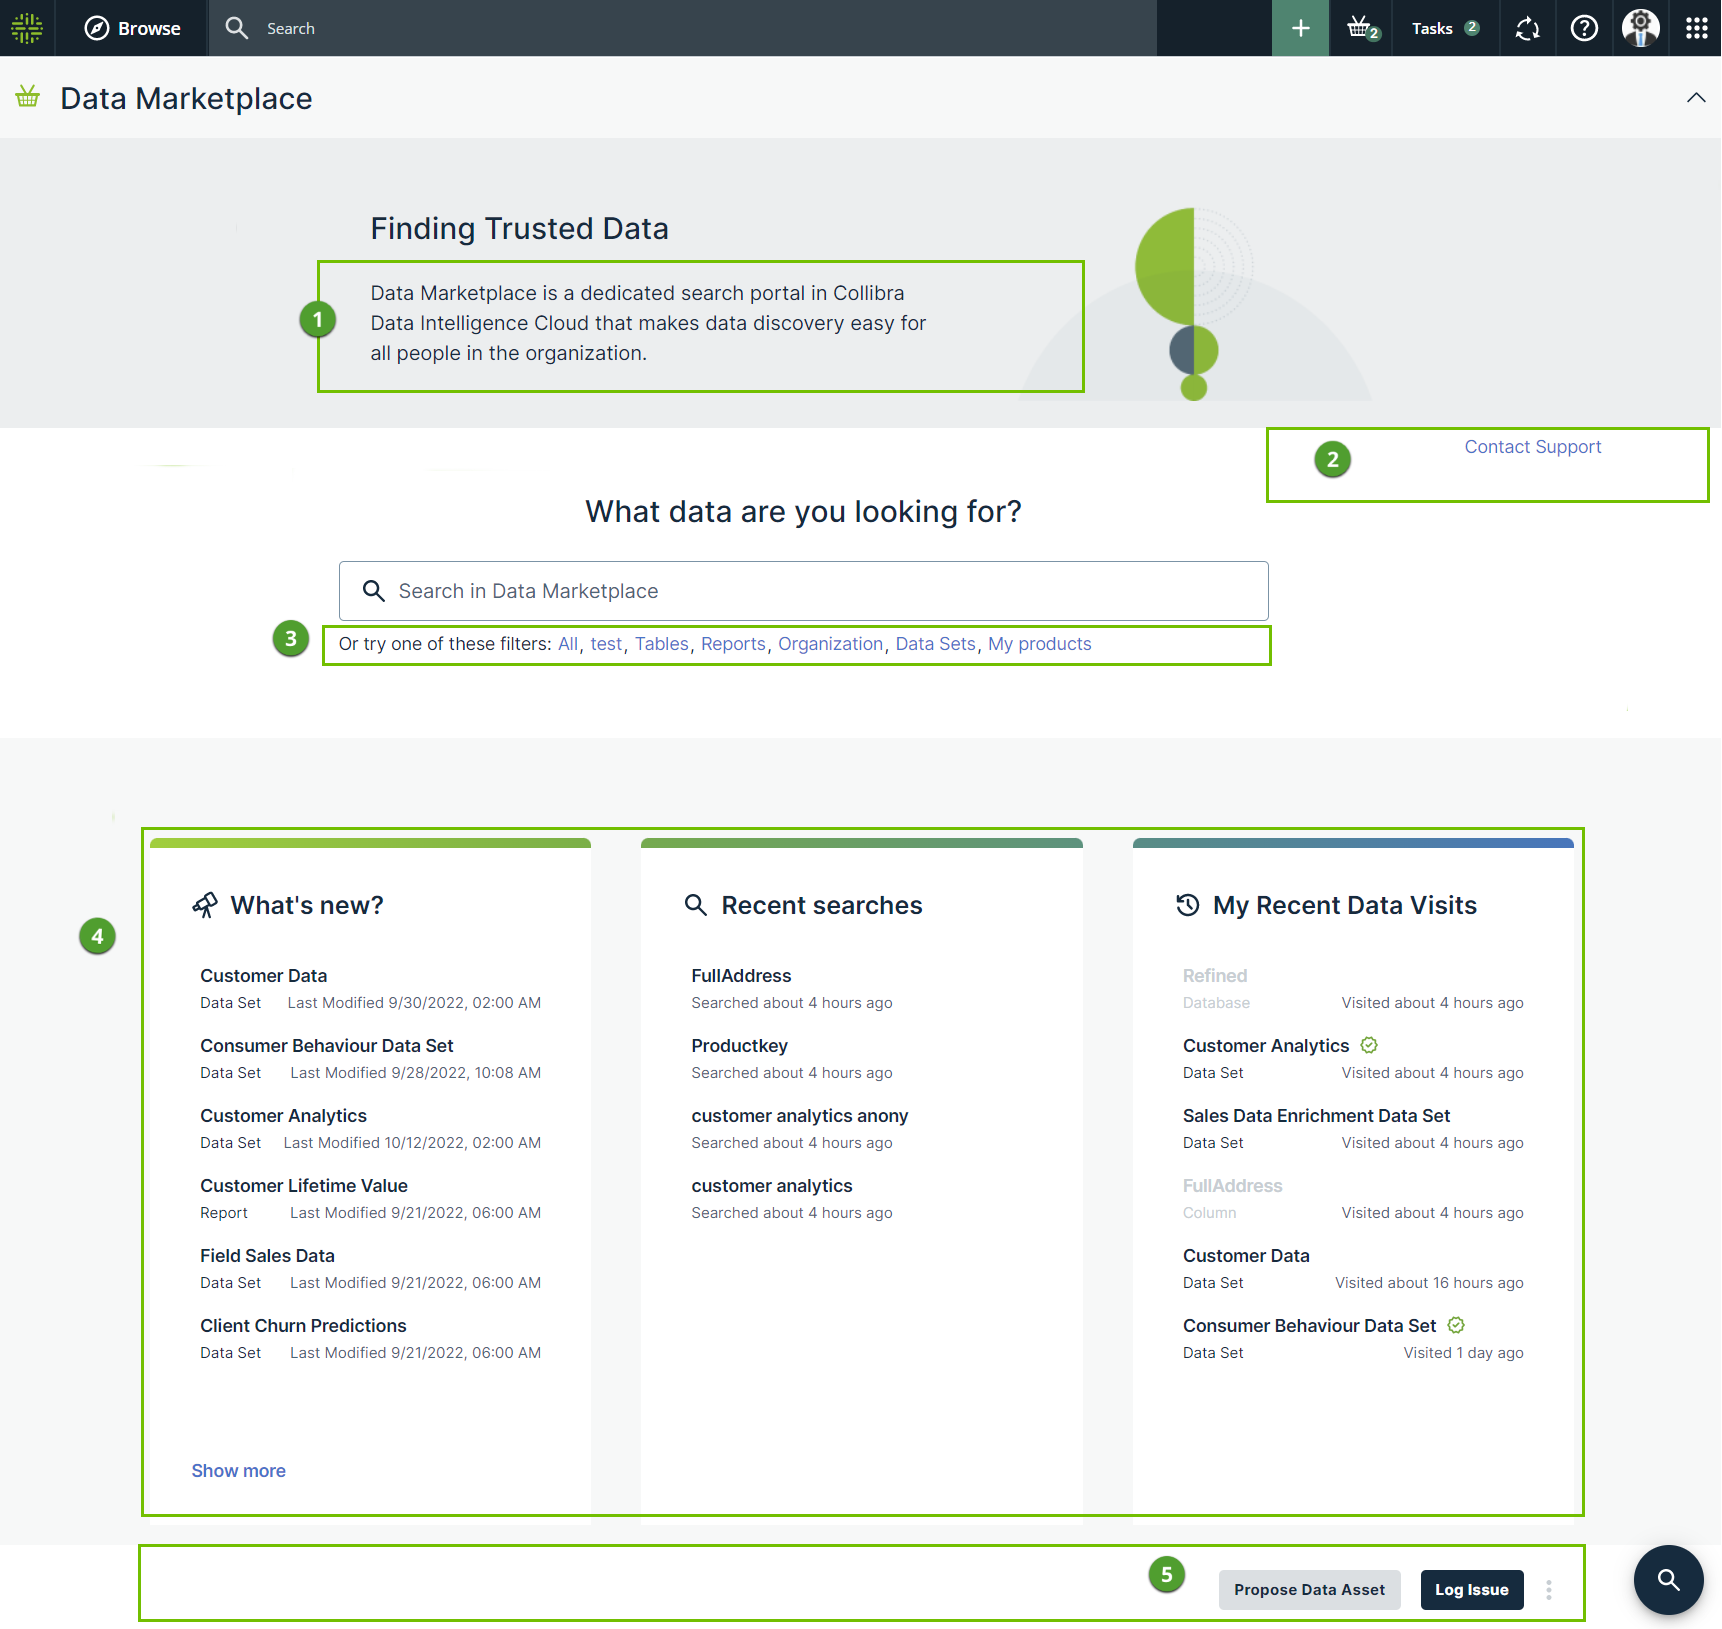This screenshot has width=1722, height=1629.
Task: Open the user profile avatar
Action: (x=1640, y=28)
